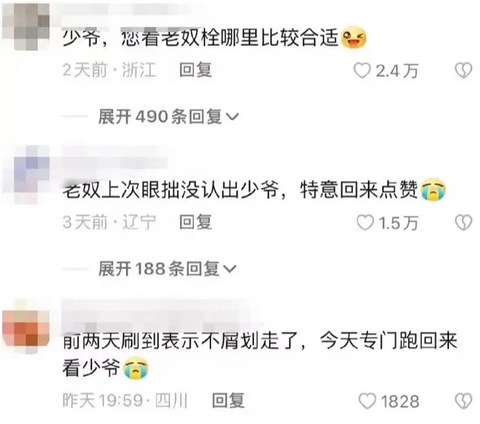Image resolution: width=480 pixels, height=424 pixels.
Task: Dislike the Liaoning comment with broken heart
Action: (x=464, y=223)
